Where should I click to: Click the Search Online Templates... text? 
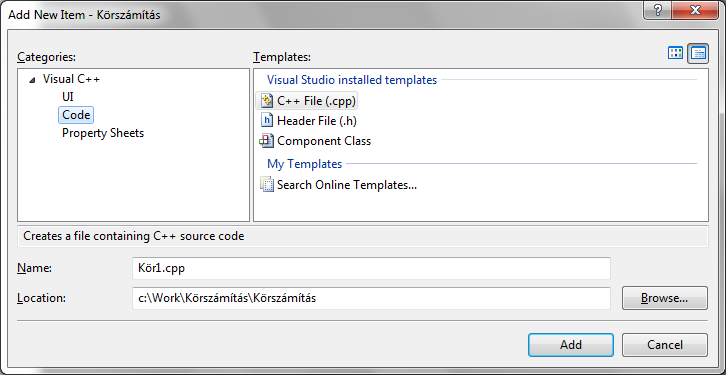click(x=347, y=185)
